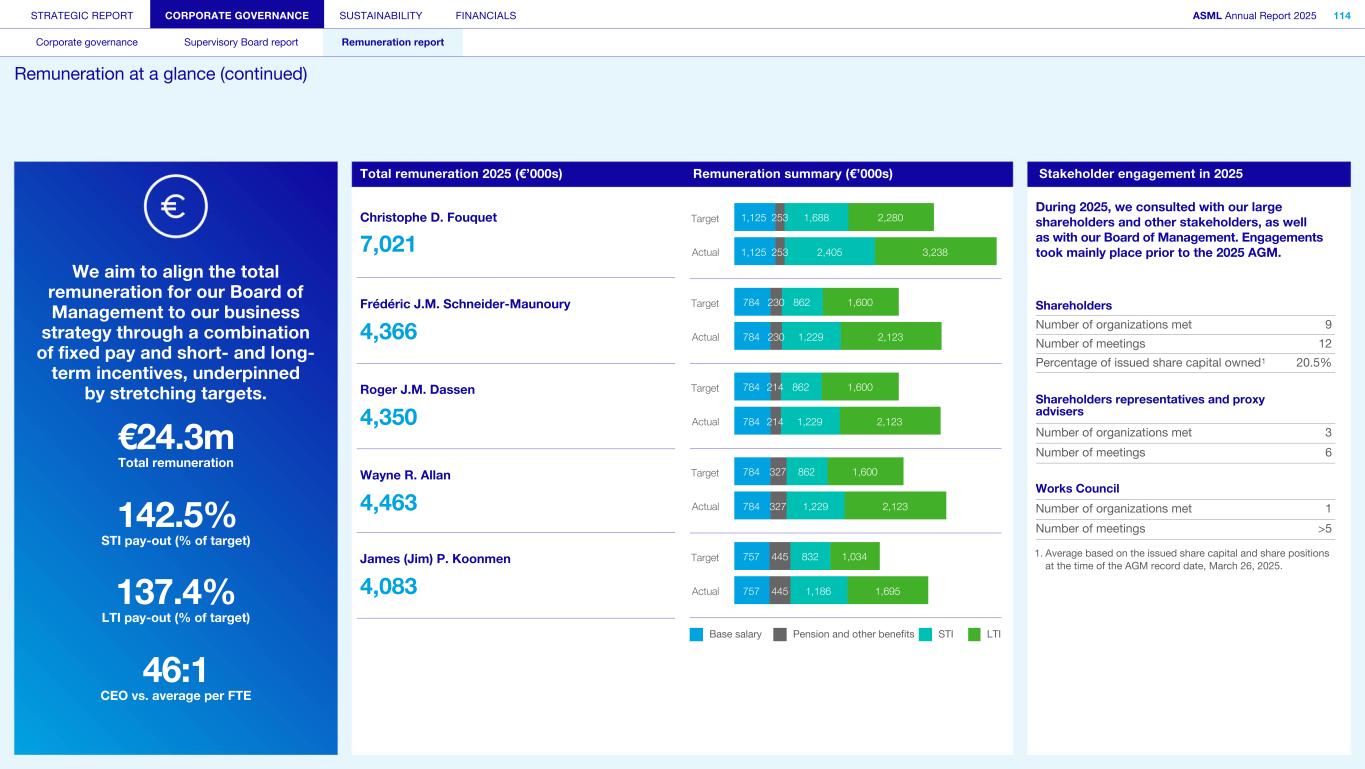Switch to the Sustainability tab
Screen dimensions: 1365x769
pyautogui.click(x=380, y=15)
